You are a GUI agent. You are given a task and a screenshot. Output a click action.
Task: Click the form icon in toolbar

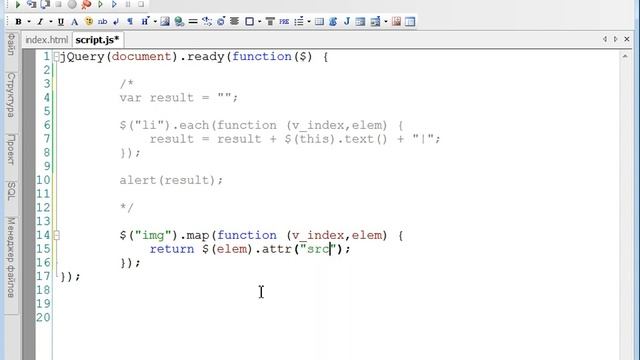click(x=360, y=22)
